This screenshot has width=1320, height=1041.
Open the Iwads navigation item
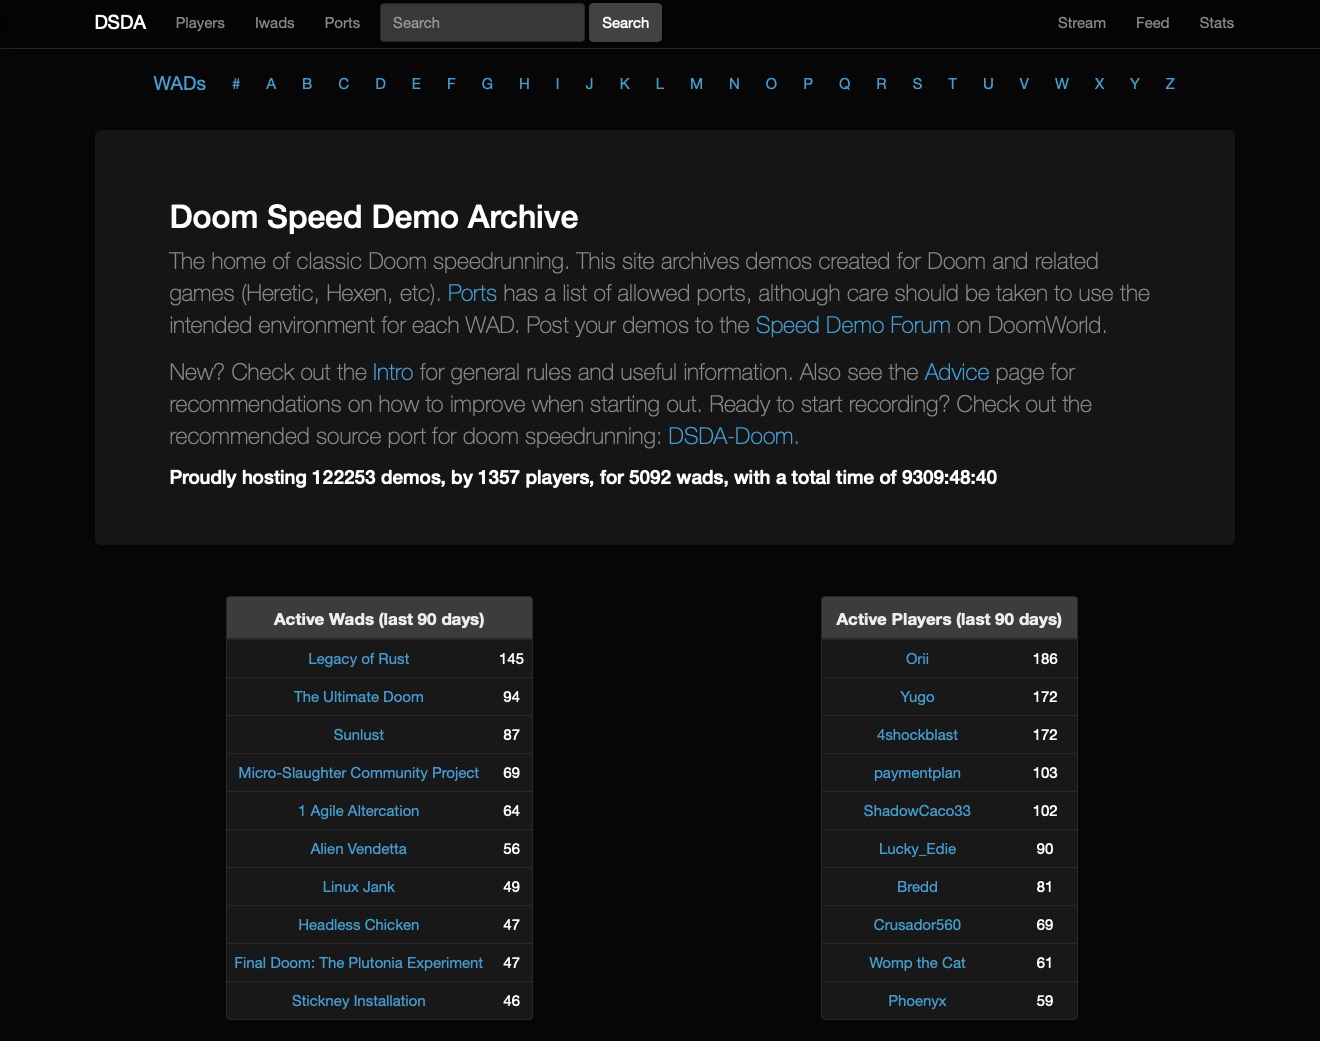tap(274, 23)
